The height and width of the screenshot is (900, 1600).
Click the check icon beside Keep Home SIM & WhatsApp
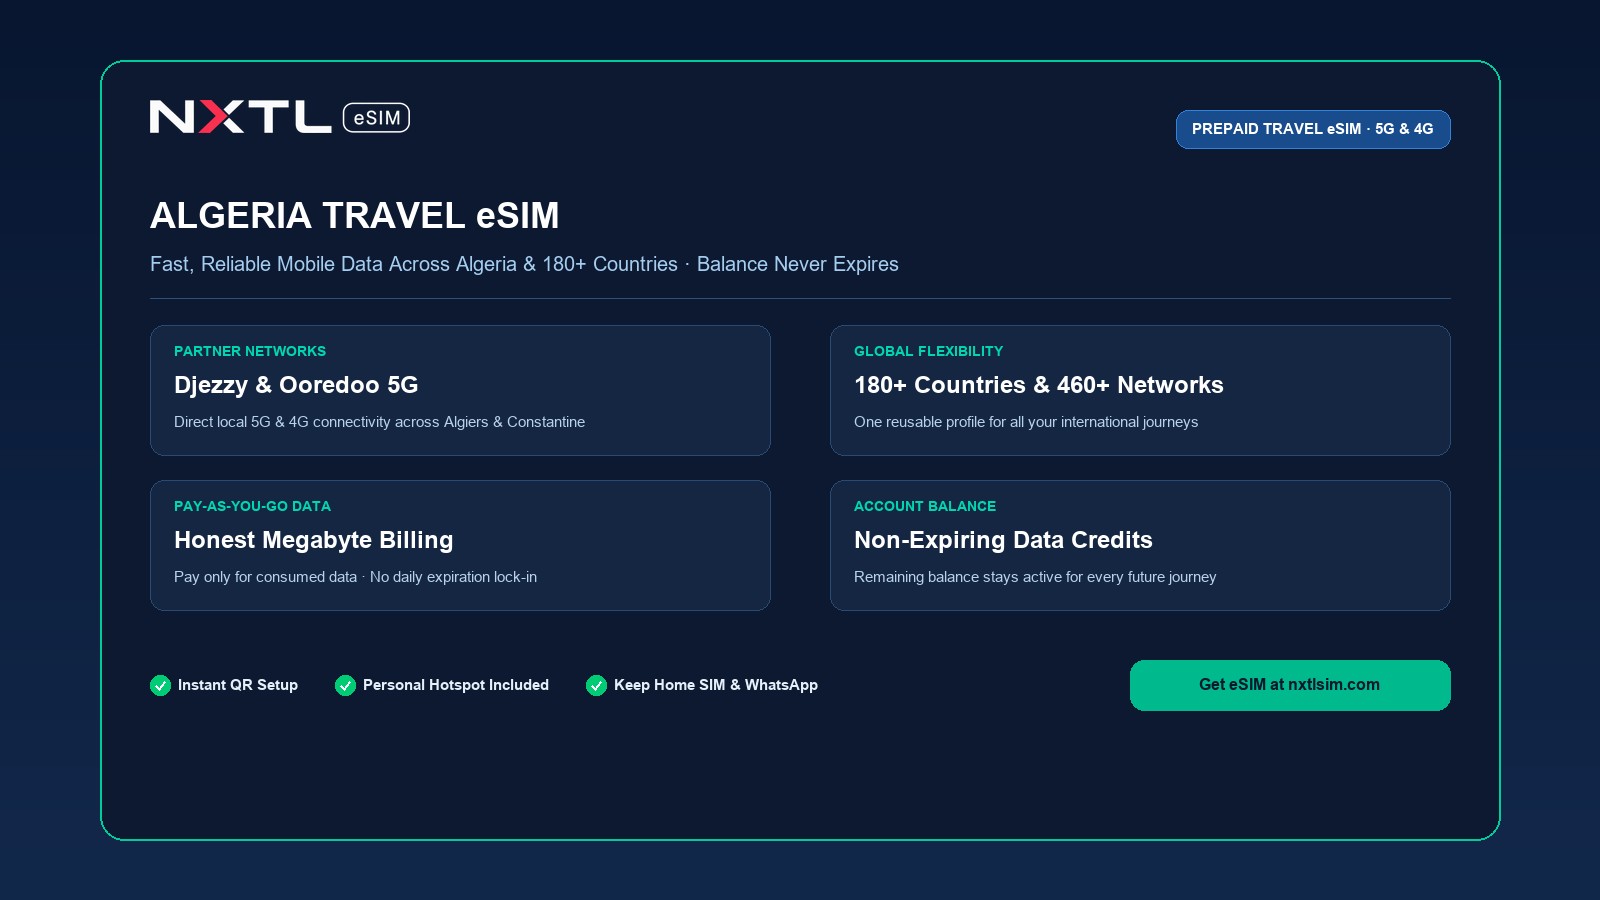596,685
